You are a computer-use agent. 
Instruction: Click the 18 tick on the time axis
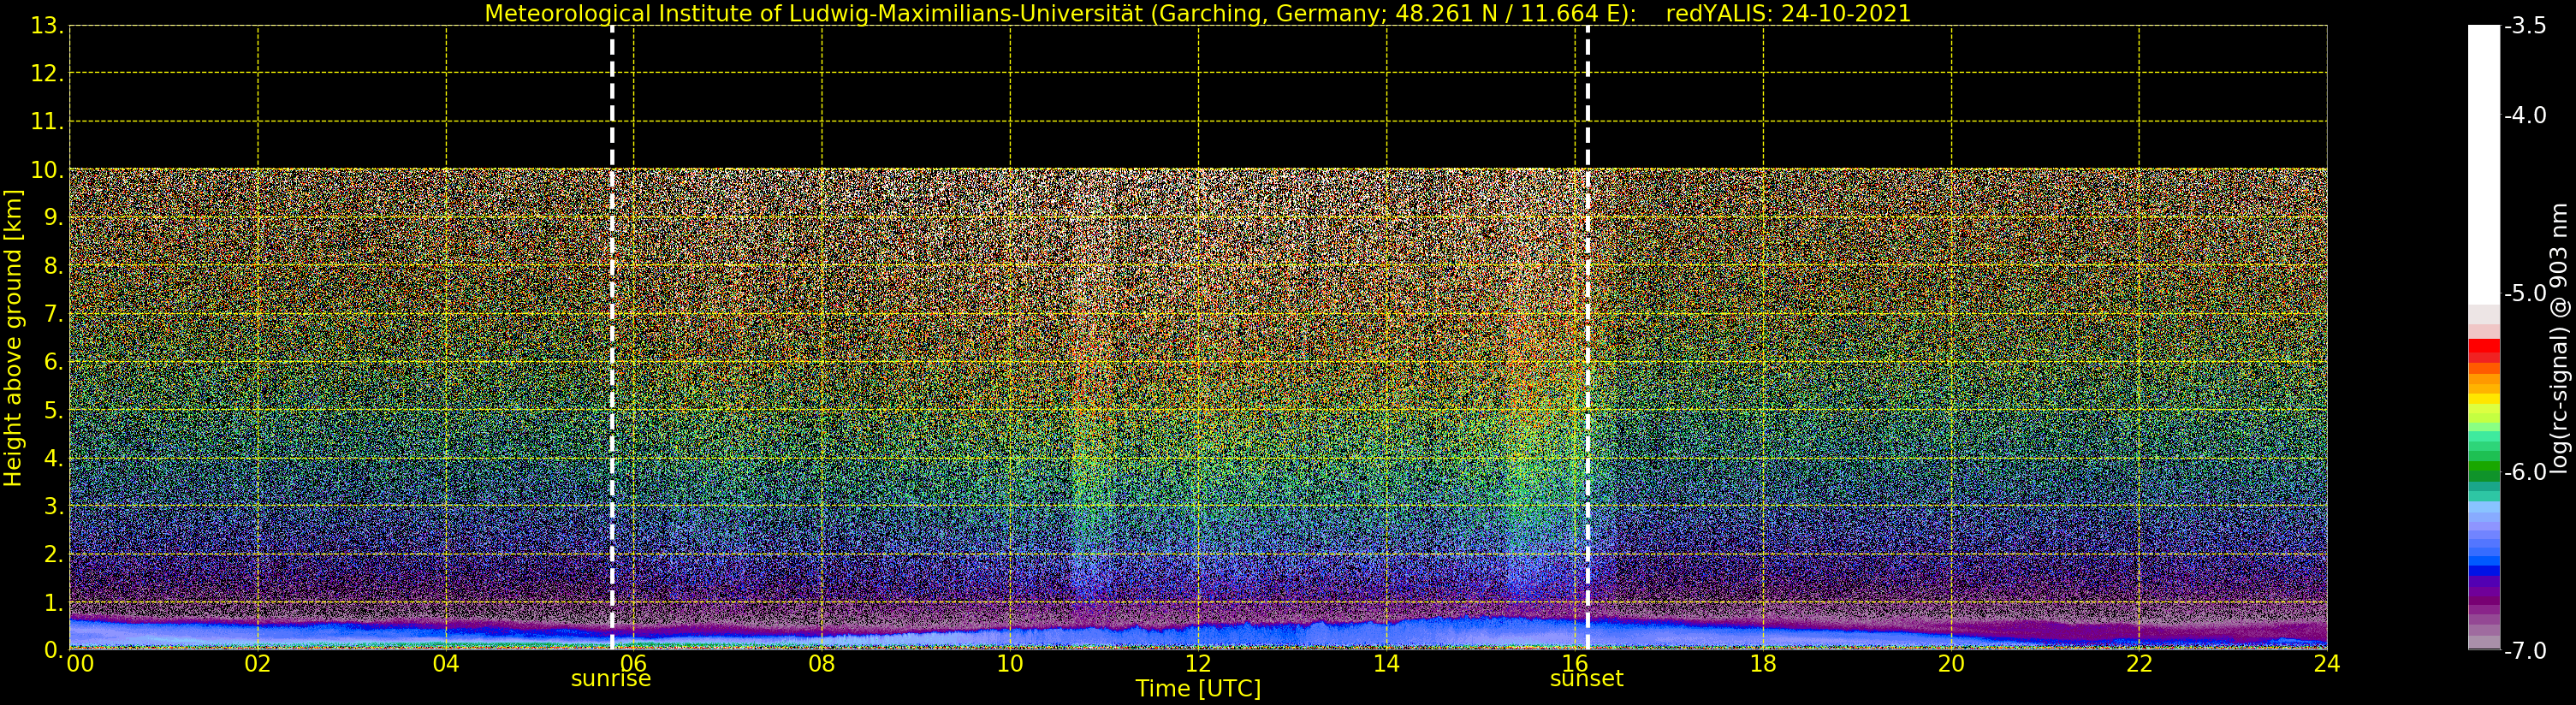pos(1763,664)
